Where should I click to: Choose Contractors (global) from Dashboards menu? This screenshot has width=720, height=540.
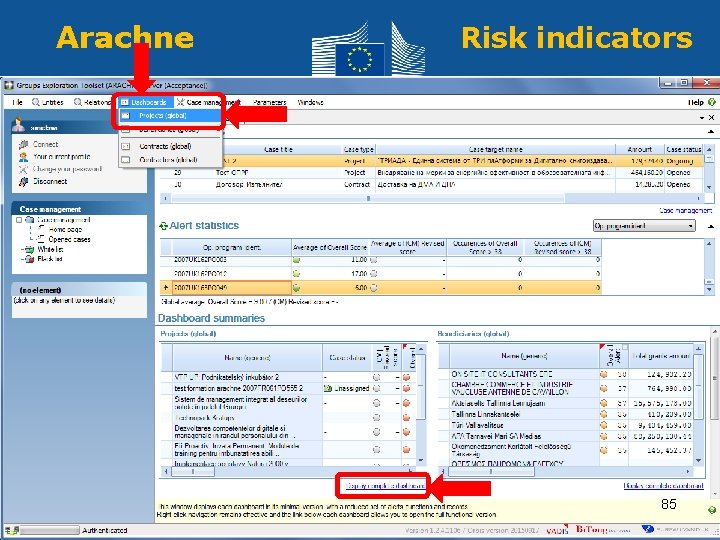coord(170,160)
